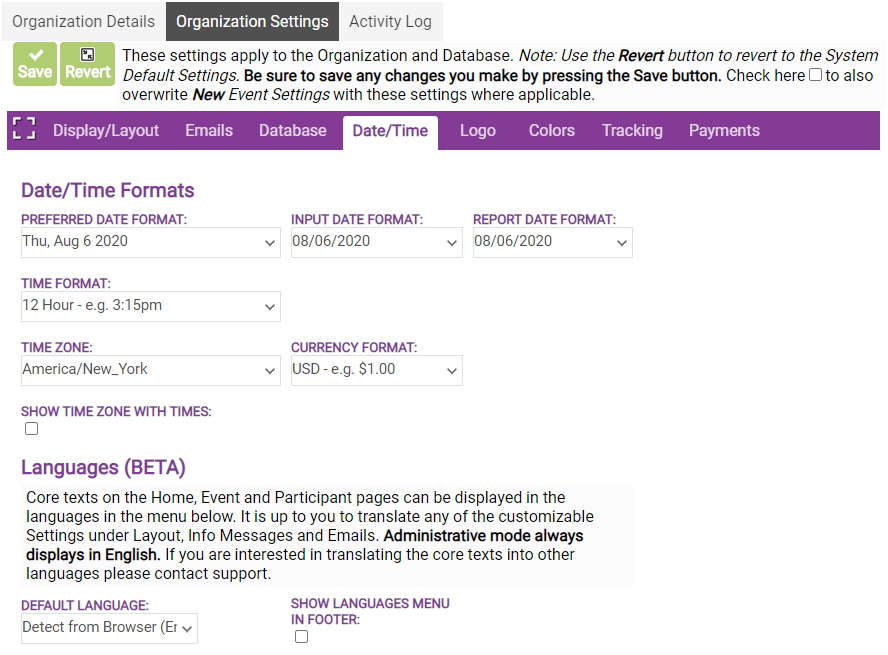Change the Time Format selection
Image resolution: width=888 pixels, height=655 pixels.
coord(150,306)
